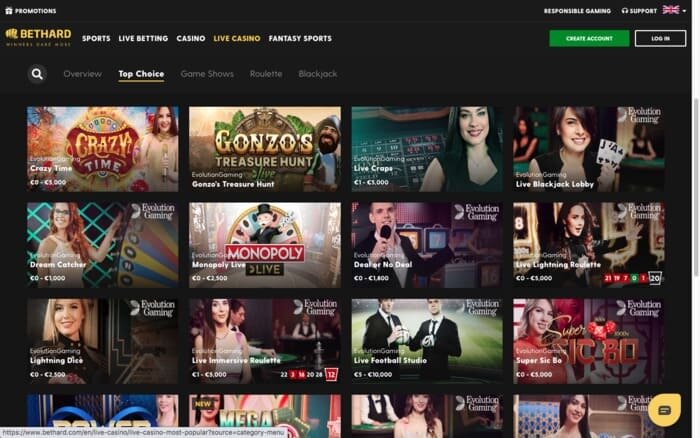Open Live Blackjack Lobby tile
Screen dimensions: 700x438
589,149
